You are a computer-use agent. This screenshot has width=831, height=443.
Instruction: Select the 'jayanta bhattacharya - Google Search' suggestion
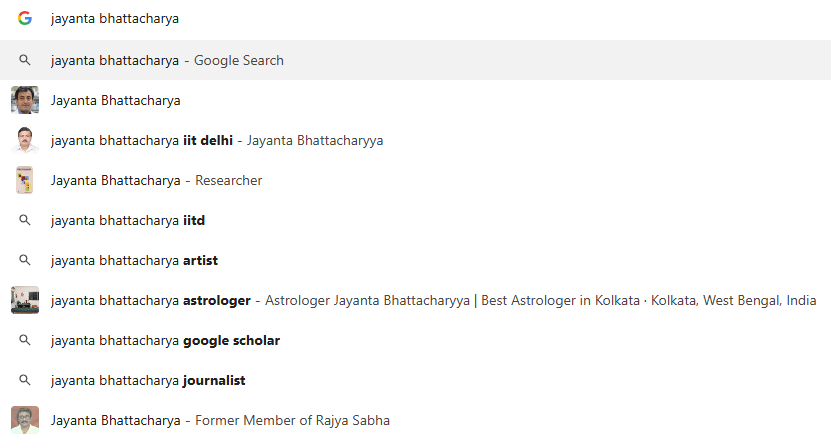click(167, 60)
